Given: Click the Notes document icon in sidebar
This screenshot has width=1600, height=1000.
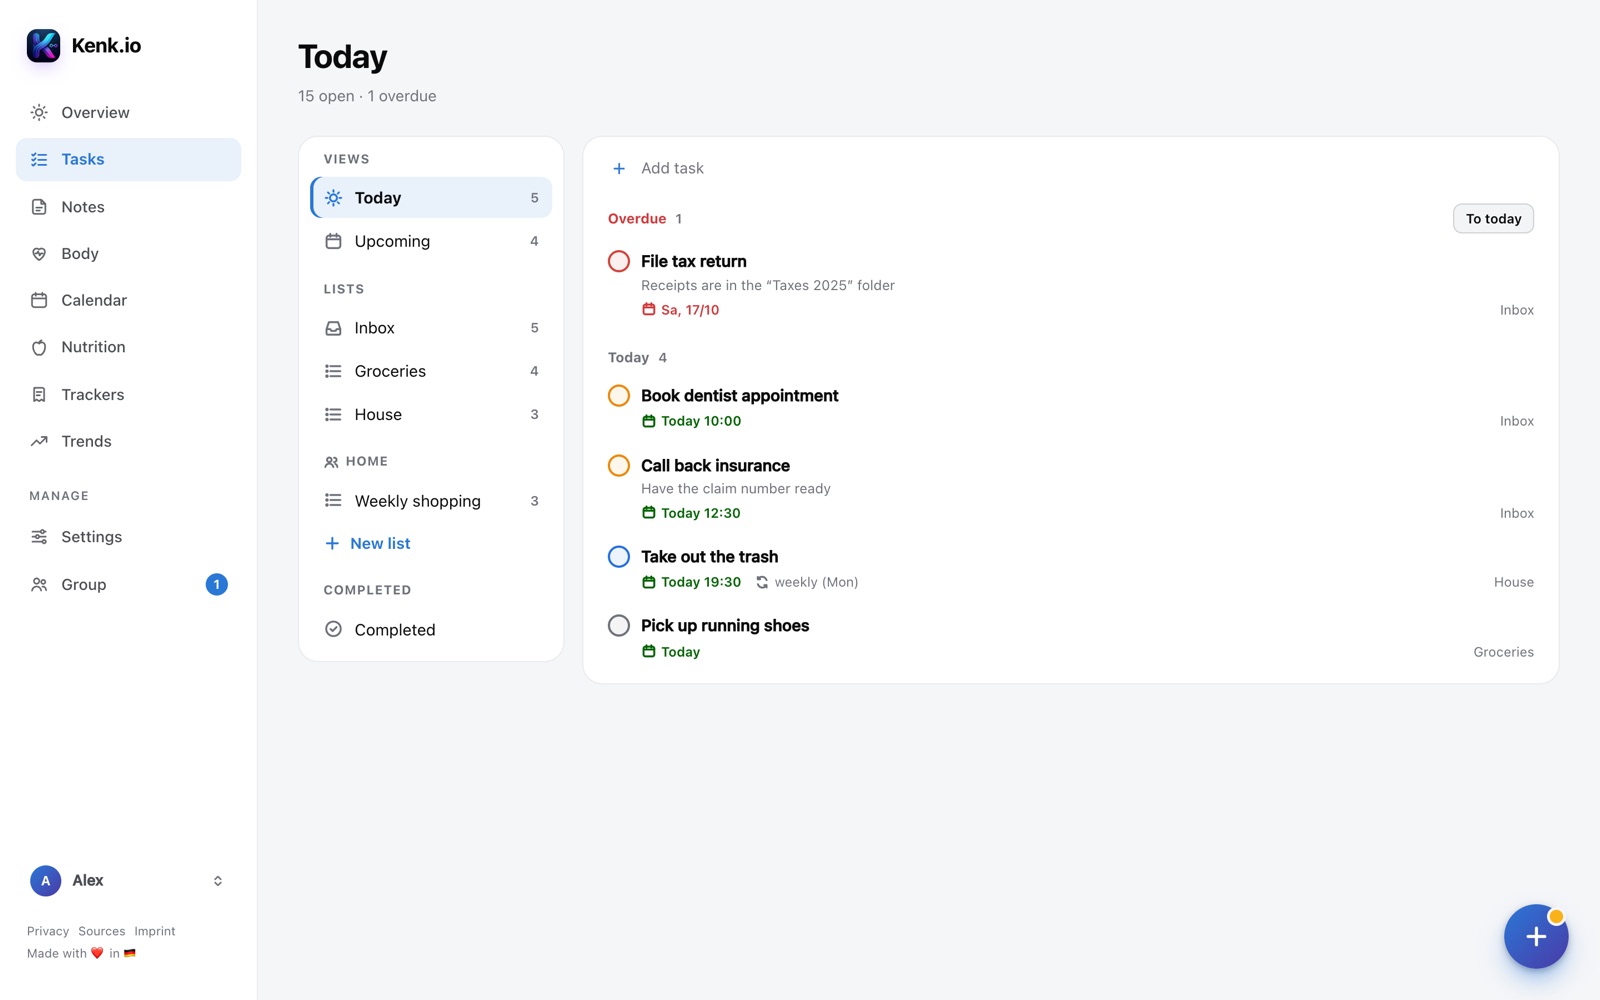Looking at the screenshot, I should (x=39, y=207).
